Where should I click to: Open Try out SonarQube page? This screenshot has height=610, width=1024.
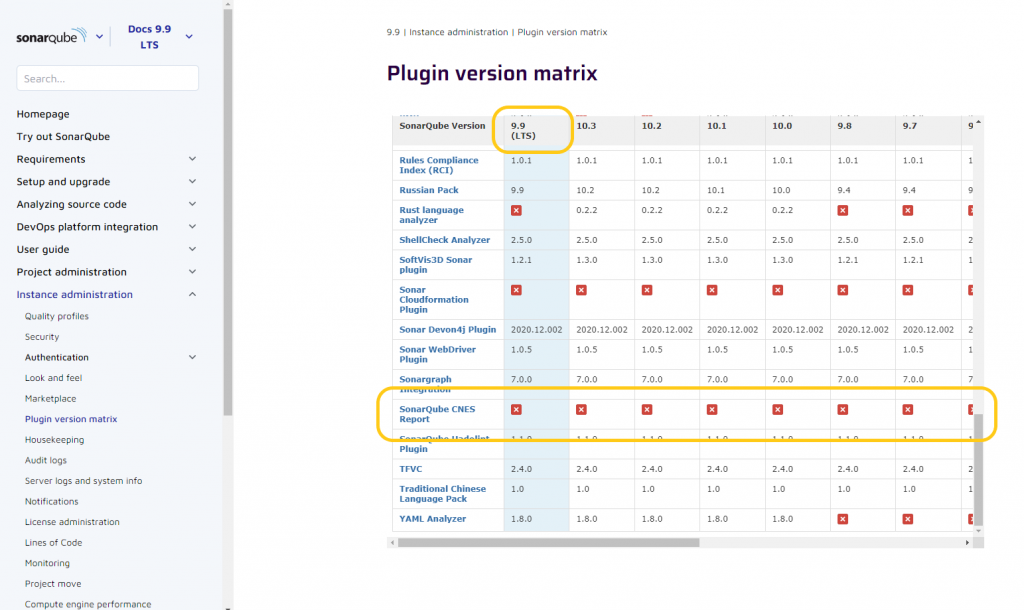[x=63, y=136]
